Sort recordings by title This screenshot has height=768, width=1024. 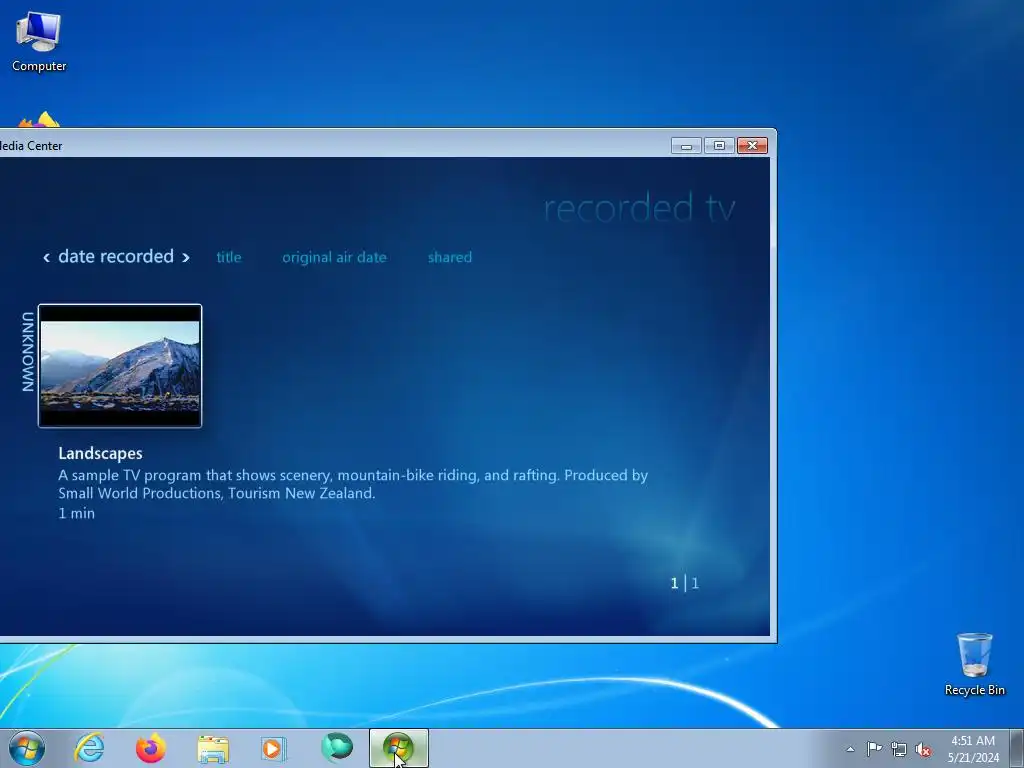229,257
